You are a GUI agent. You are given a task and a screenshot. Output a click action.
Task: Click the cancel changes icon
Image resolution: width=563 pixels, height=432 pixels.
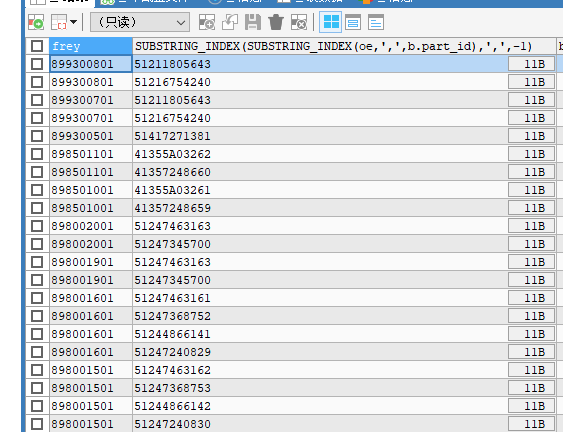point(299,23)
